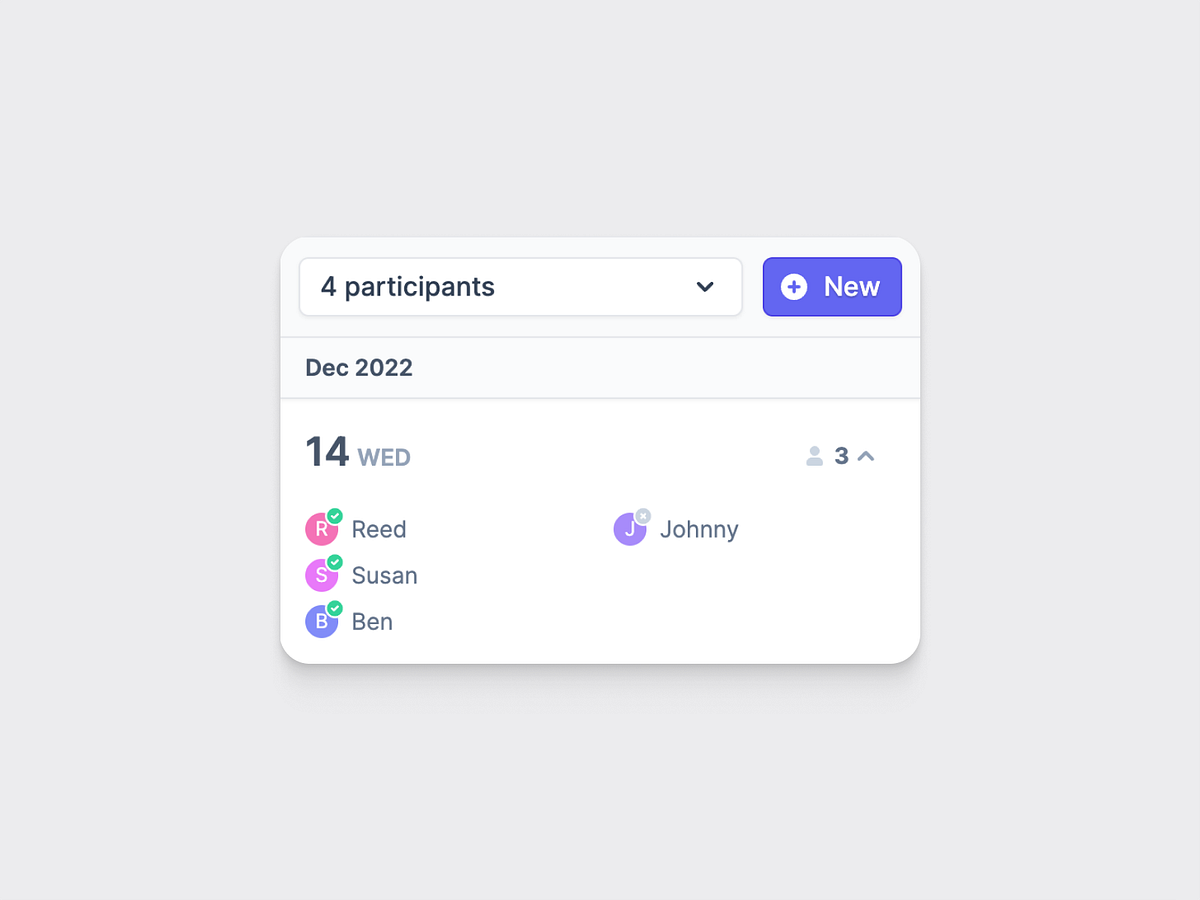Click the person silhouette icon next to 3

coord(815,456)
